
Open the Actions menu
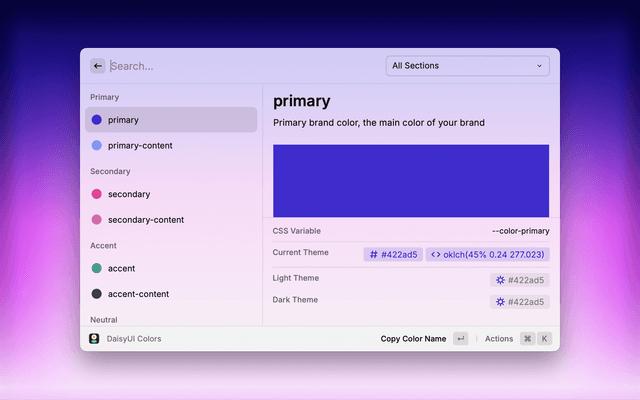coord(499,339)
